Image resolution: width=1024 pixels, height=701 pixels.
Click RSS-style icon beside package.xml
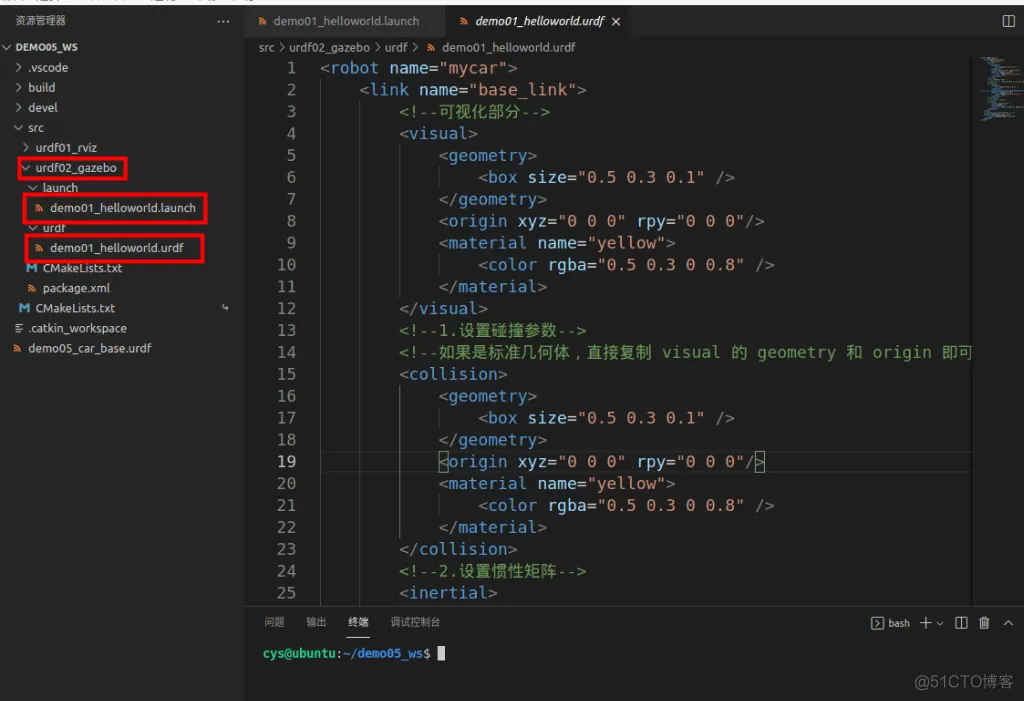31,288
